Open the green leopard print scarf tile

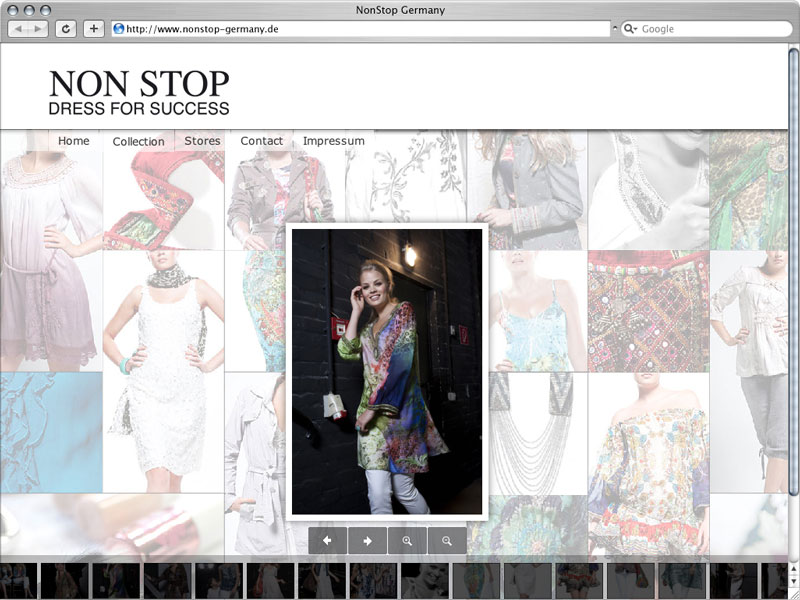(749, 190)
